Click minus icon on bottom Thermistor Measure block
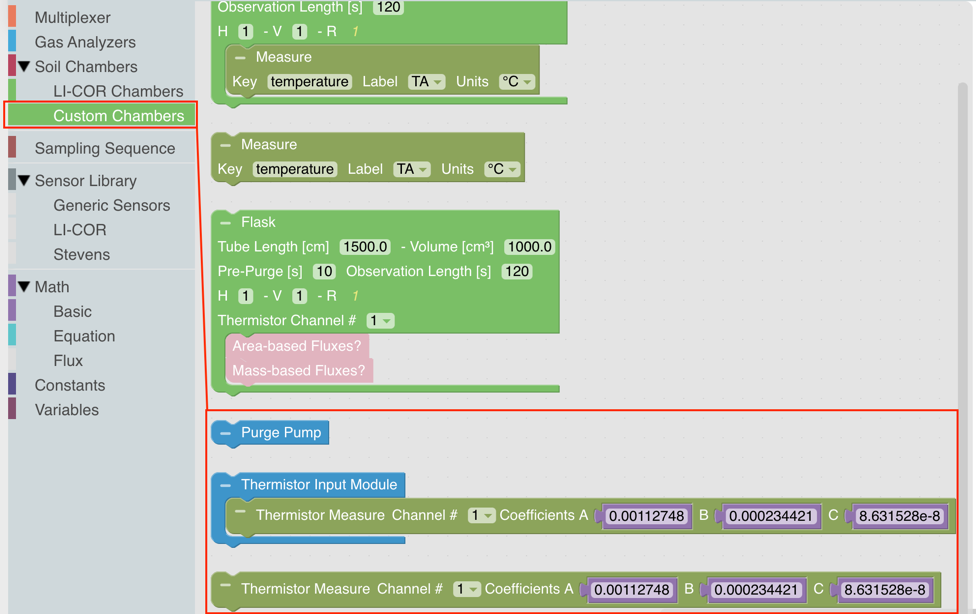The image size is (976, 614). click(226, 587)
